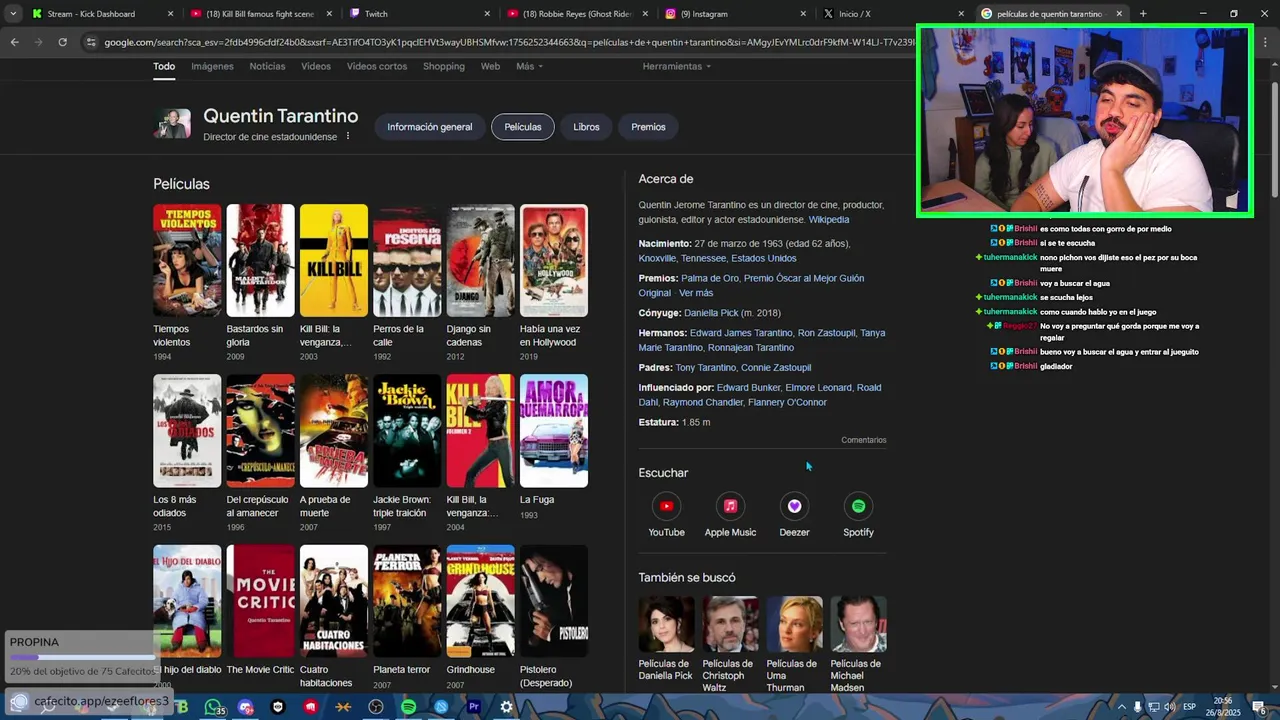Open the Palma de Oro link
This screenshot has height=720, width=1280.
click(710, 278)
